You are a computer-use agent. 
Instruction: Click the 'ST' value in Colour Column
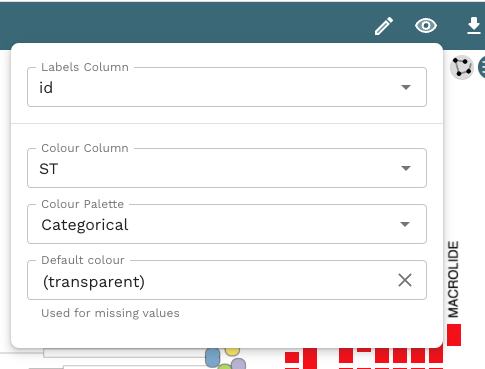[x=49, y=169]
